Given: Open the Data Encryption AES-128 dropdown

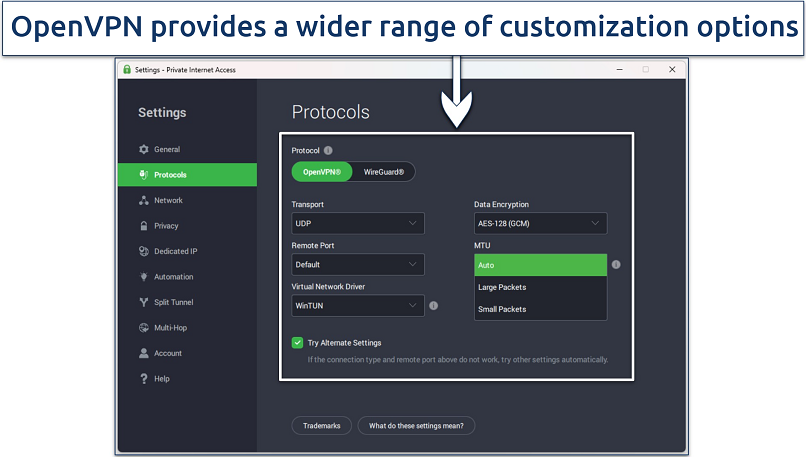Looking at the screenshot, I should point(540,224).
